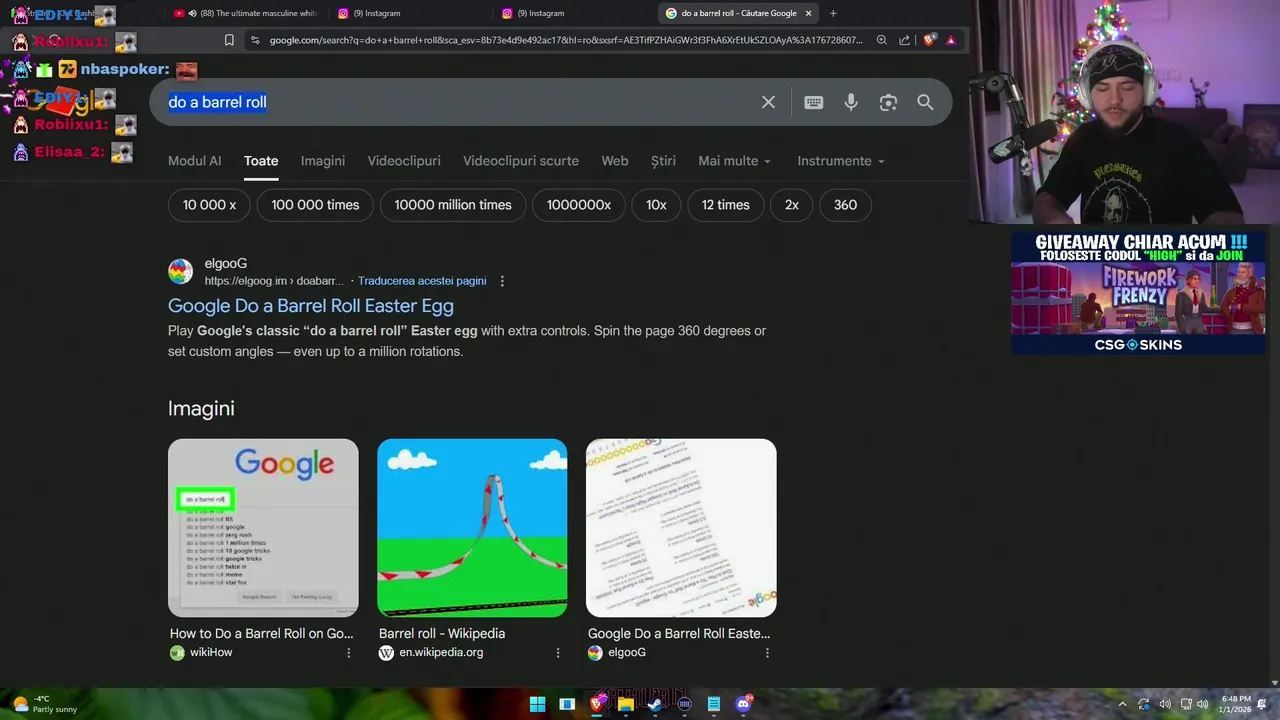
Task: Expand the 'Mai multe' dropdown
Action: (734, 161)
